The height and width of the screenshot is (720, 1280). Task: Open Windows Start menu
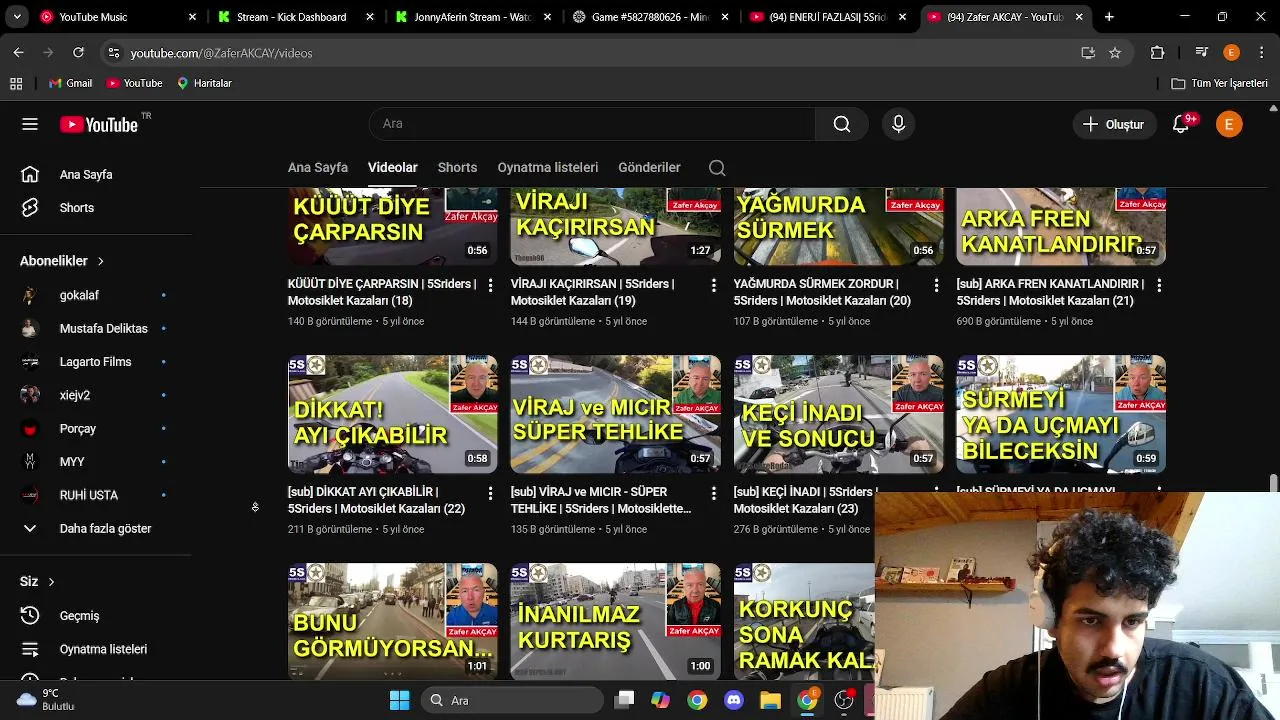(x=399, y=700)
